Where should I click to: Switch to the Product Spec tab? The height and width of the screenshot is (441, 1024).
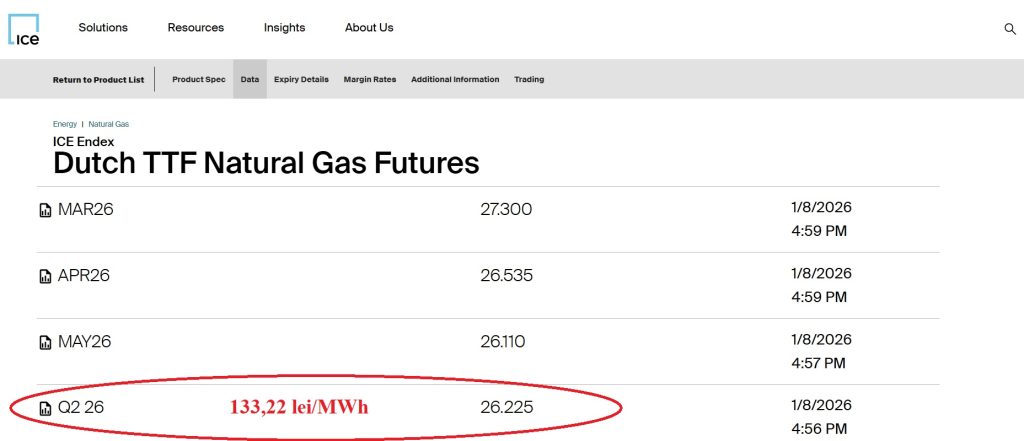pos(199,80)
